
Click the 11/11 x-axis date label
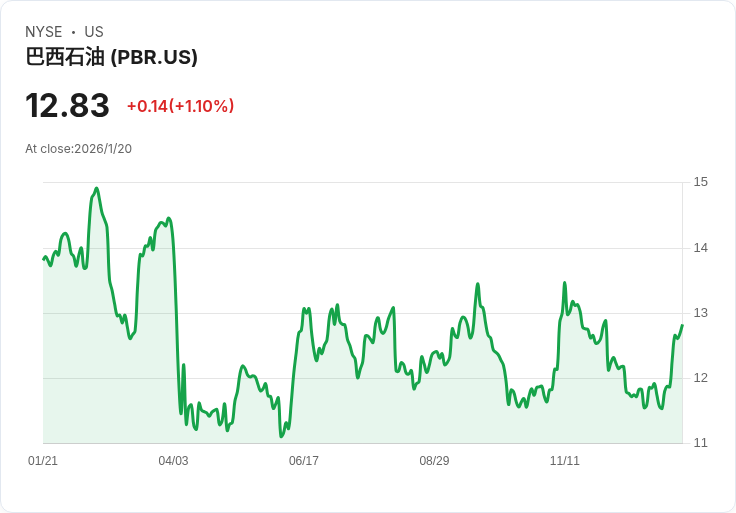pyautogui.click(x=565, y=461)
